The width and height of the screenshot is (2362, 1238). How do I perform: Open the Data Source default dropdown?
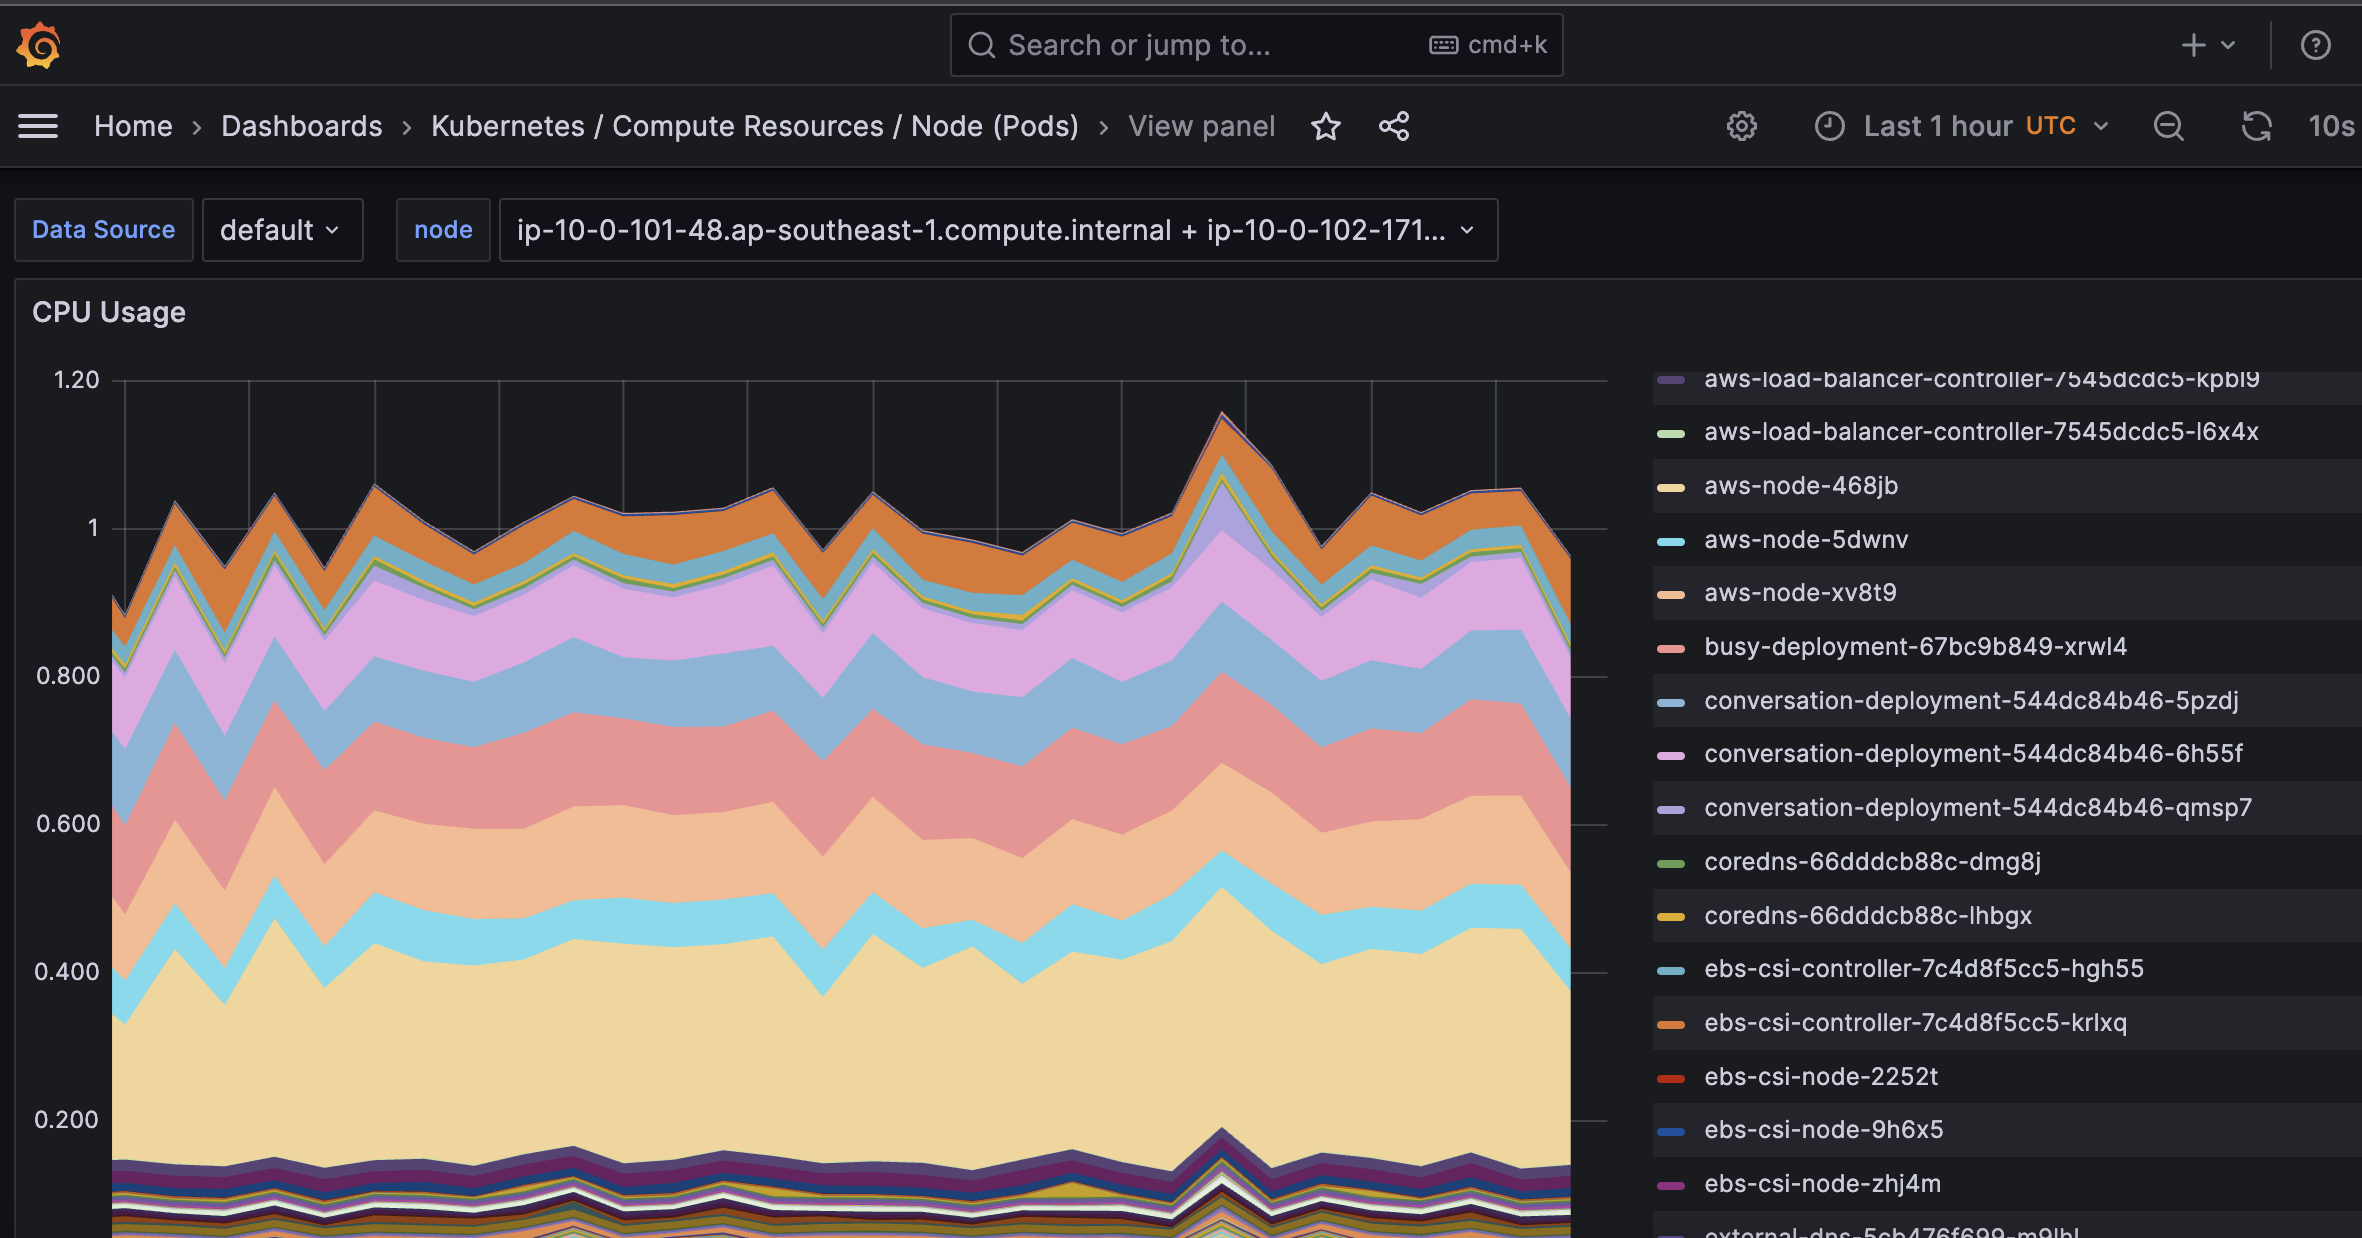[x=281, y=230]
